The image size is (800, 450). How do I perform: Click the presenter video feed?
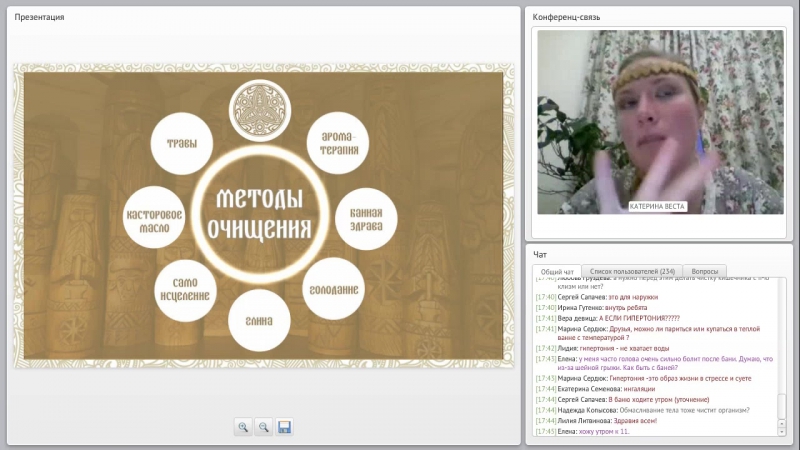[x=660, y=122]
